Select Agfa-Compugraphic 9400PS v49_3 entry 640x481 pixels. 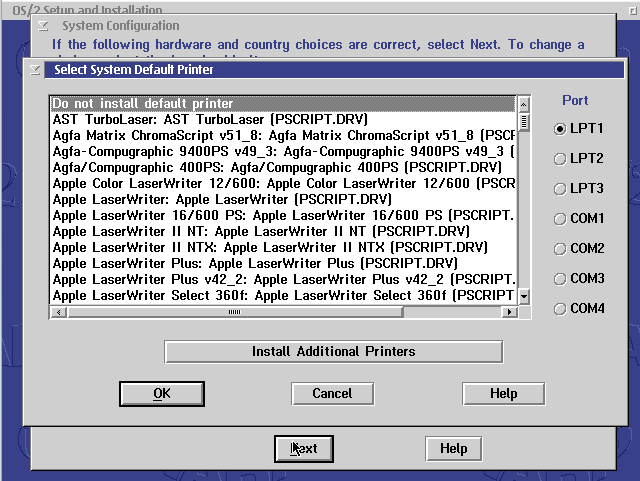tap(282, 151)
